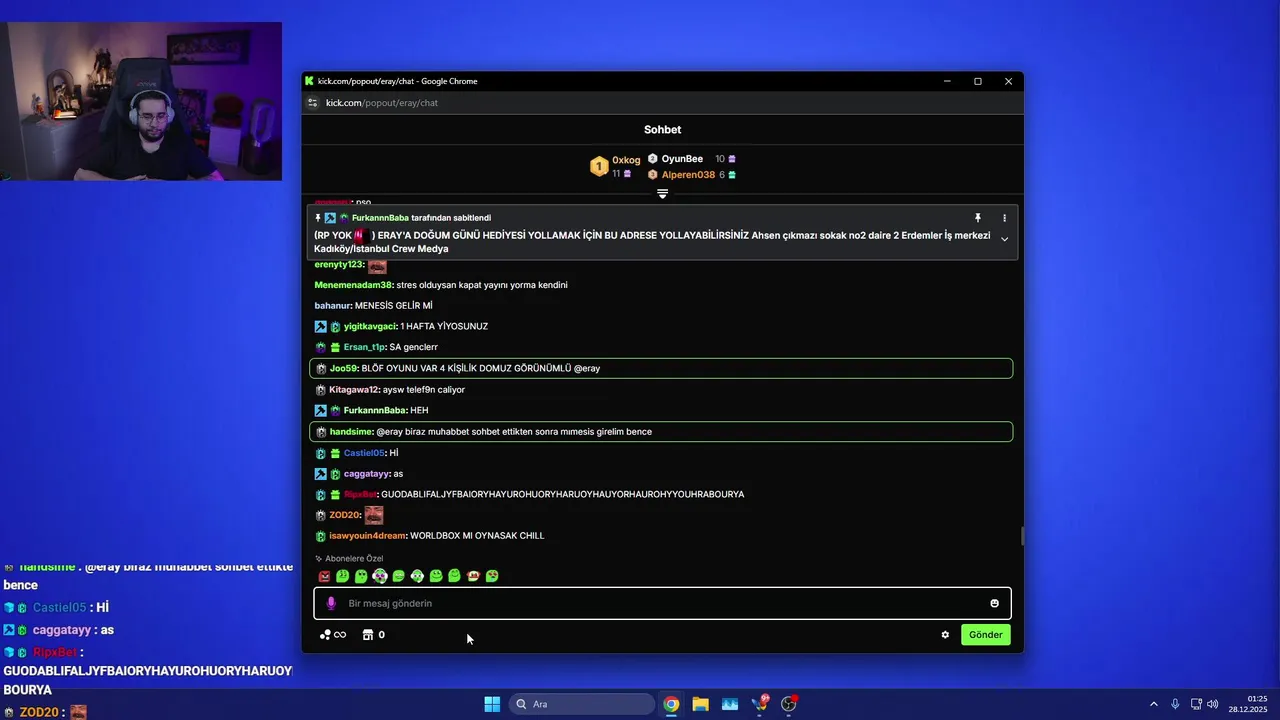Image resolution: width=1280 pixels, height=720 pixels.
Task: Click the 'Sohbet' chat header title
Action: 662,130
